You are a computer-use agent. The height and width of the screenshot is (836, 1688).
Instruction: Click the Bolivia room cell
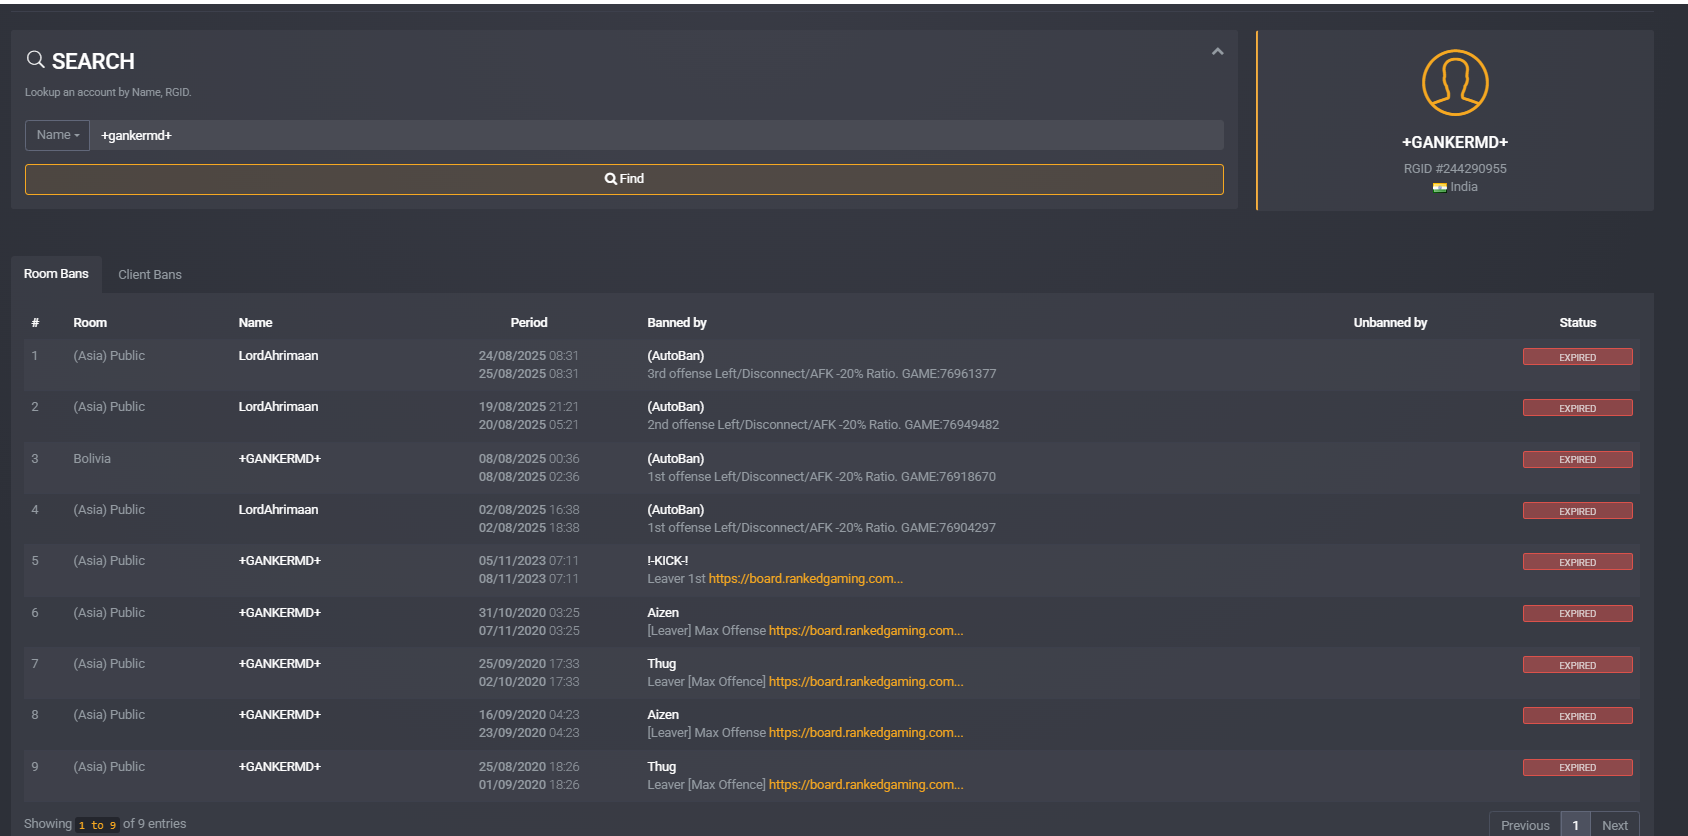click(92, 459)
